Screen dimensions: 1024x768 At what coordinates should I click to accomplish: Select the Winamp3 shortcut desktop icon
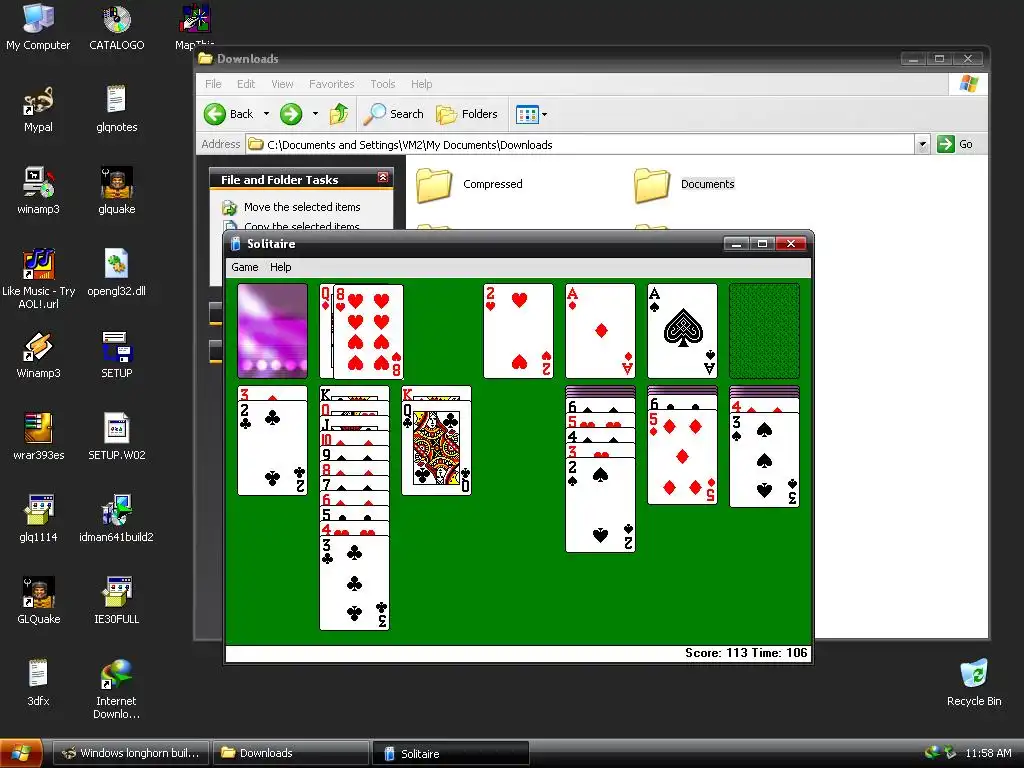pos(38,355)
